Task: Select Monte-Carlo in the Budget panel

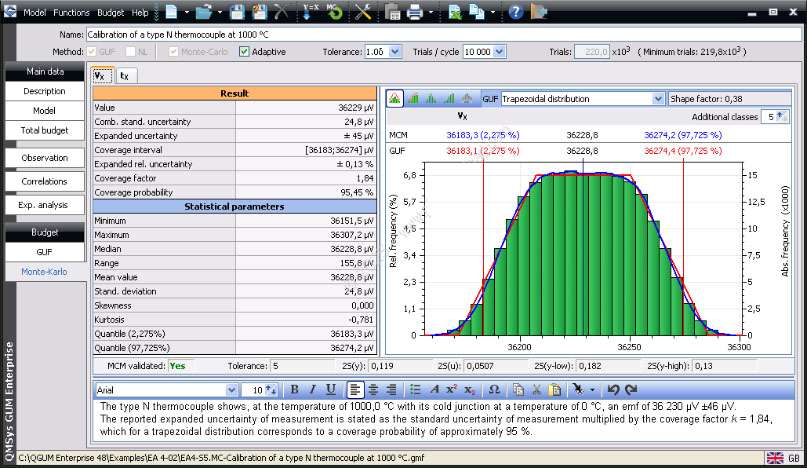Action: click(x=44, y=271)
